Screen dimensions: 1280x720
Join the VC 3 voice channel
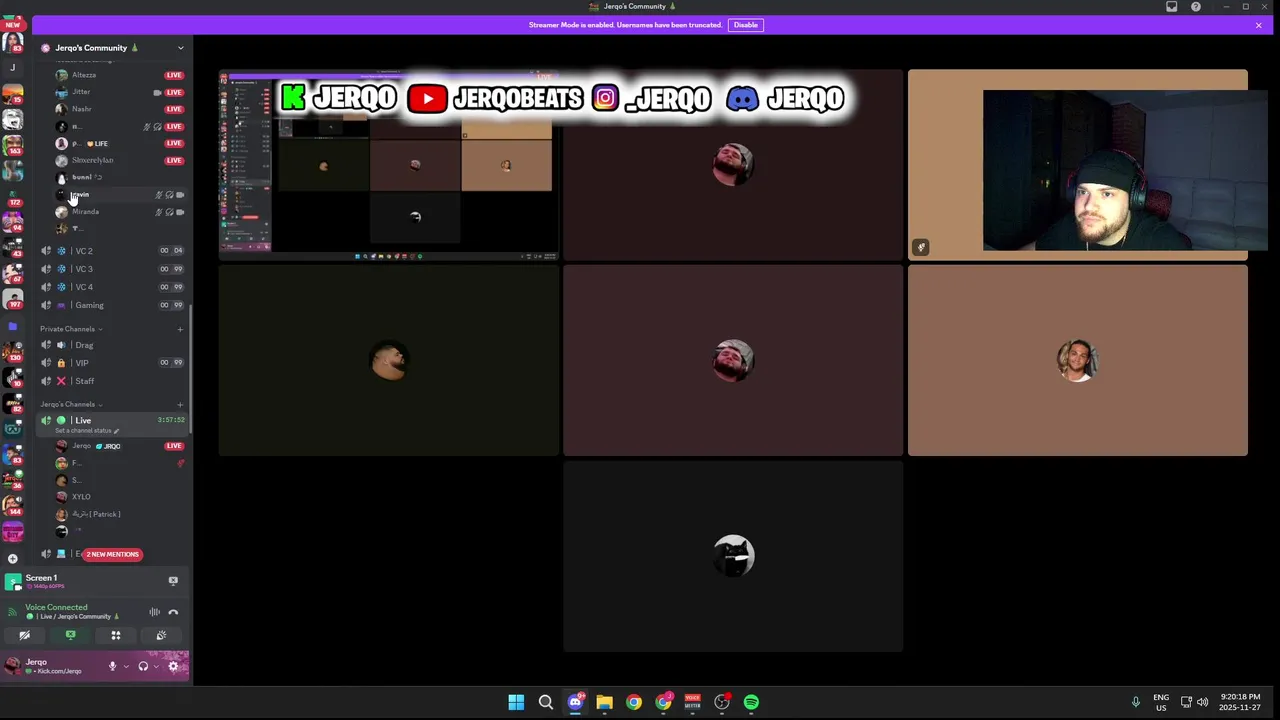coord(113,269)
